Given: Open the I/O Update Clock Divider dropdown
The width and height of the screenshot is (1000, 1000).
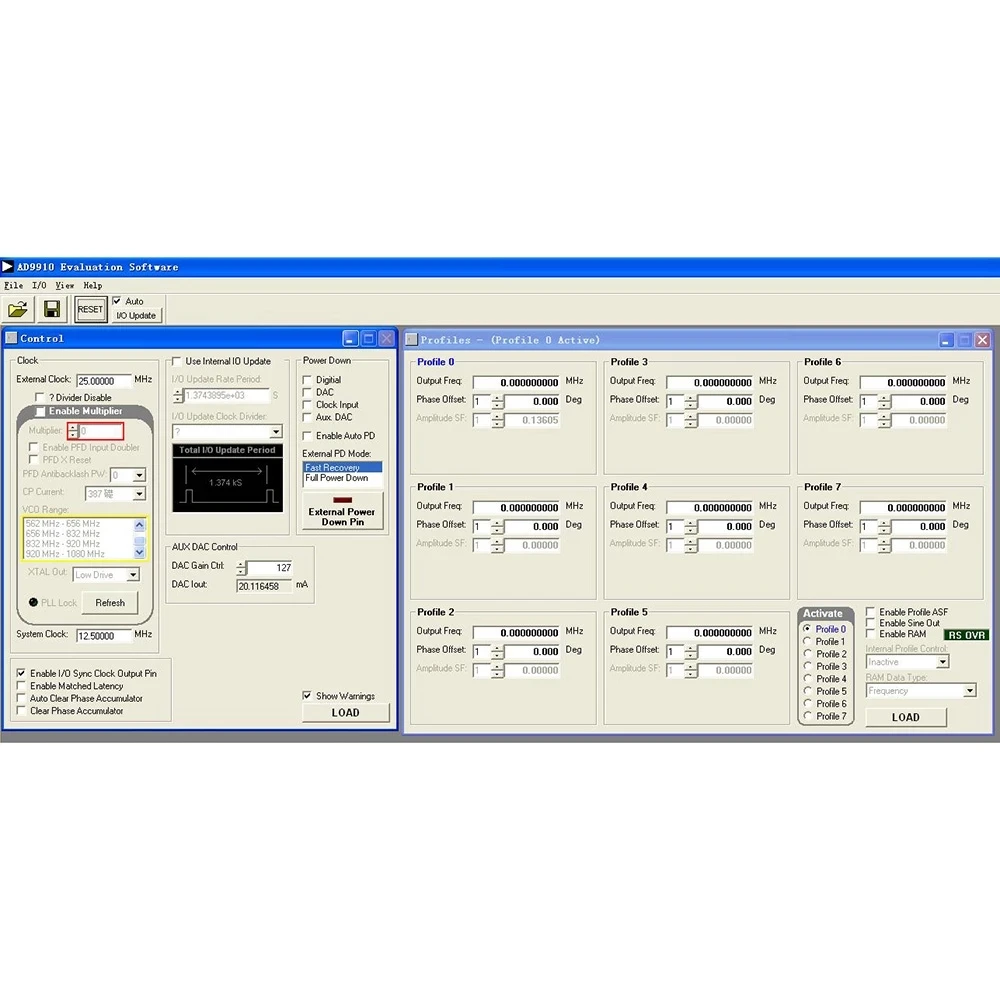Looking at the screenshot, I should point(276,432).
